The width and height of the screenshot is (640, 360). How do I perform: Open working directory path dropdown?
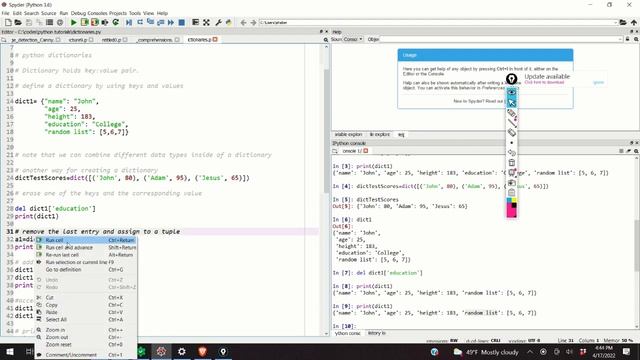tap(615, 22)
